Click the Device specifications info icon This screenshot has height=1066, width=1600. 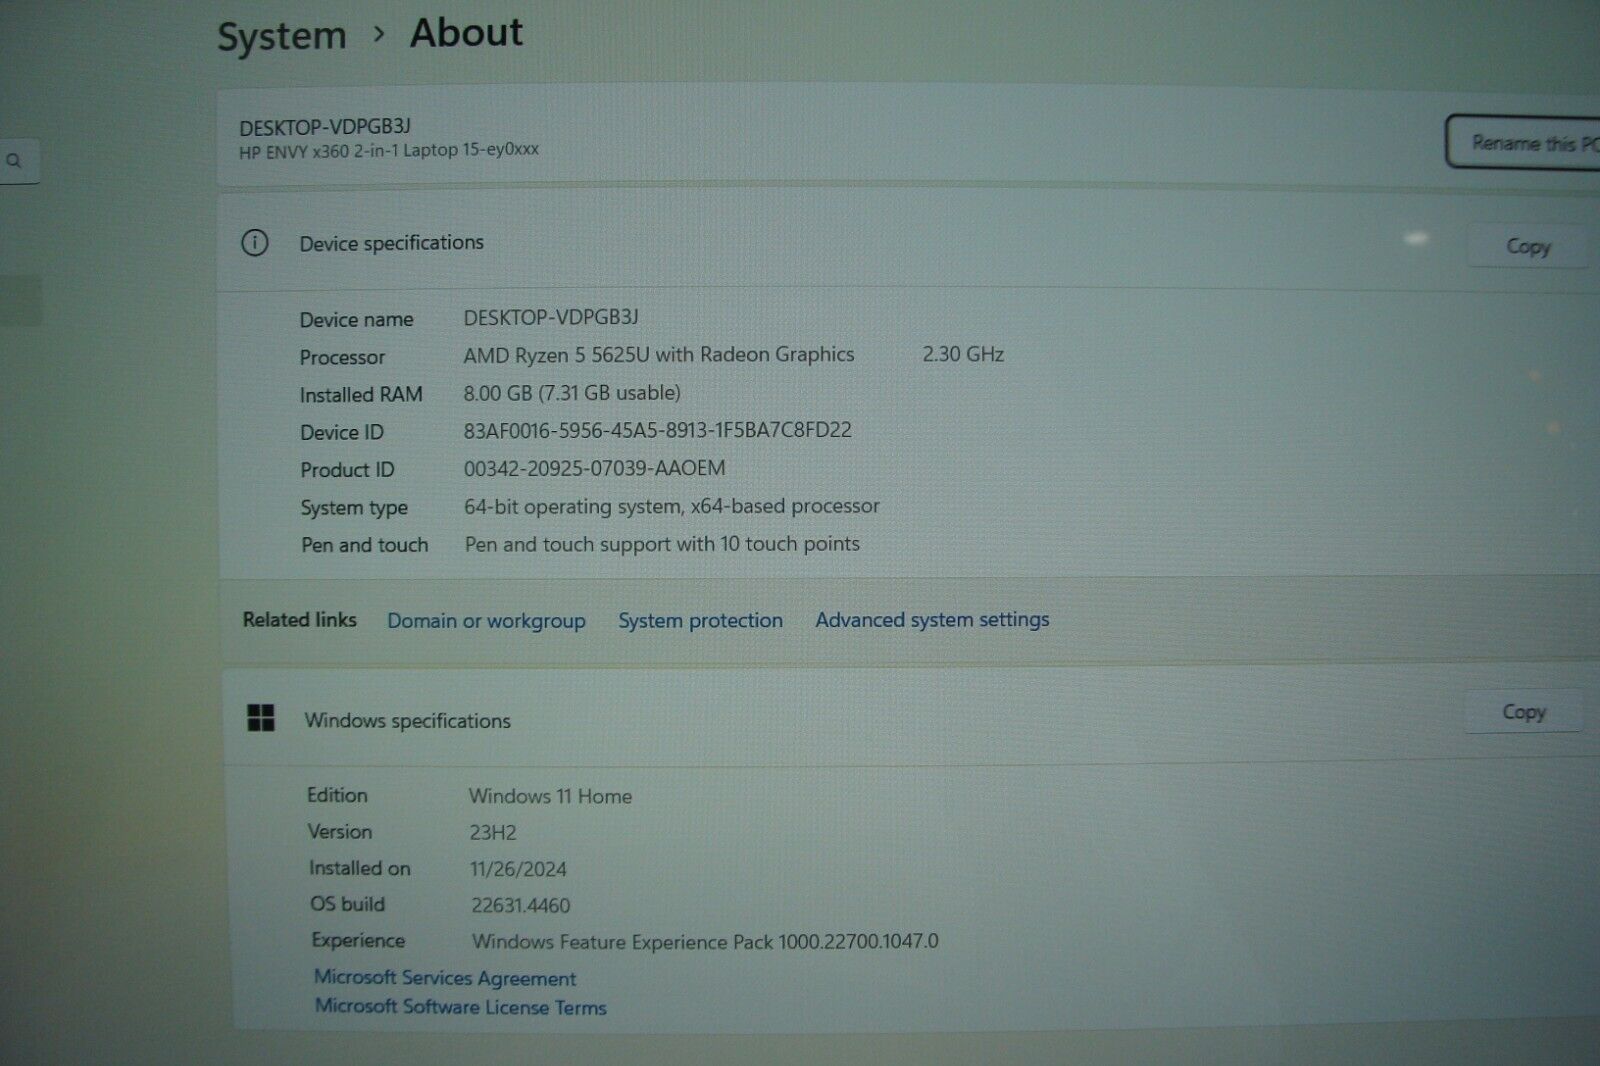click(255, 243)
